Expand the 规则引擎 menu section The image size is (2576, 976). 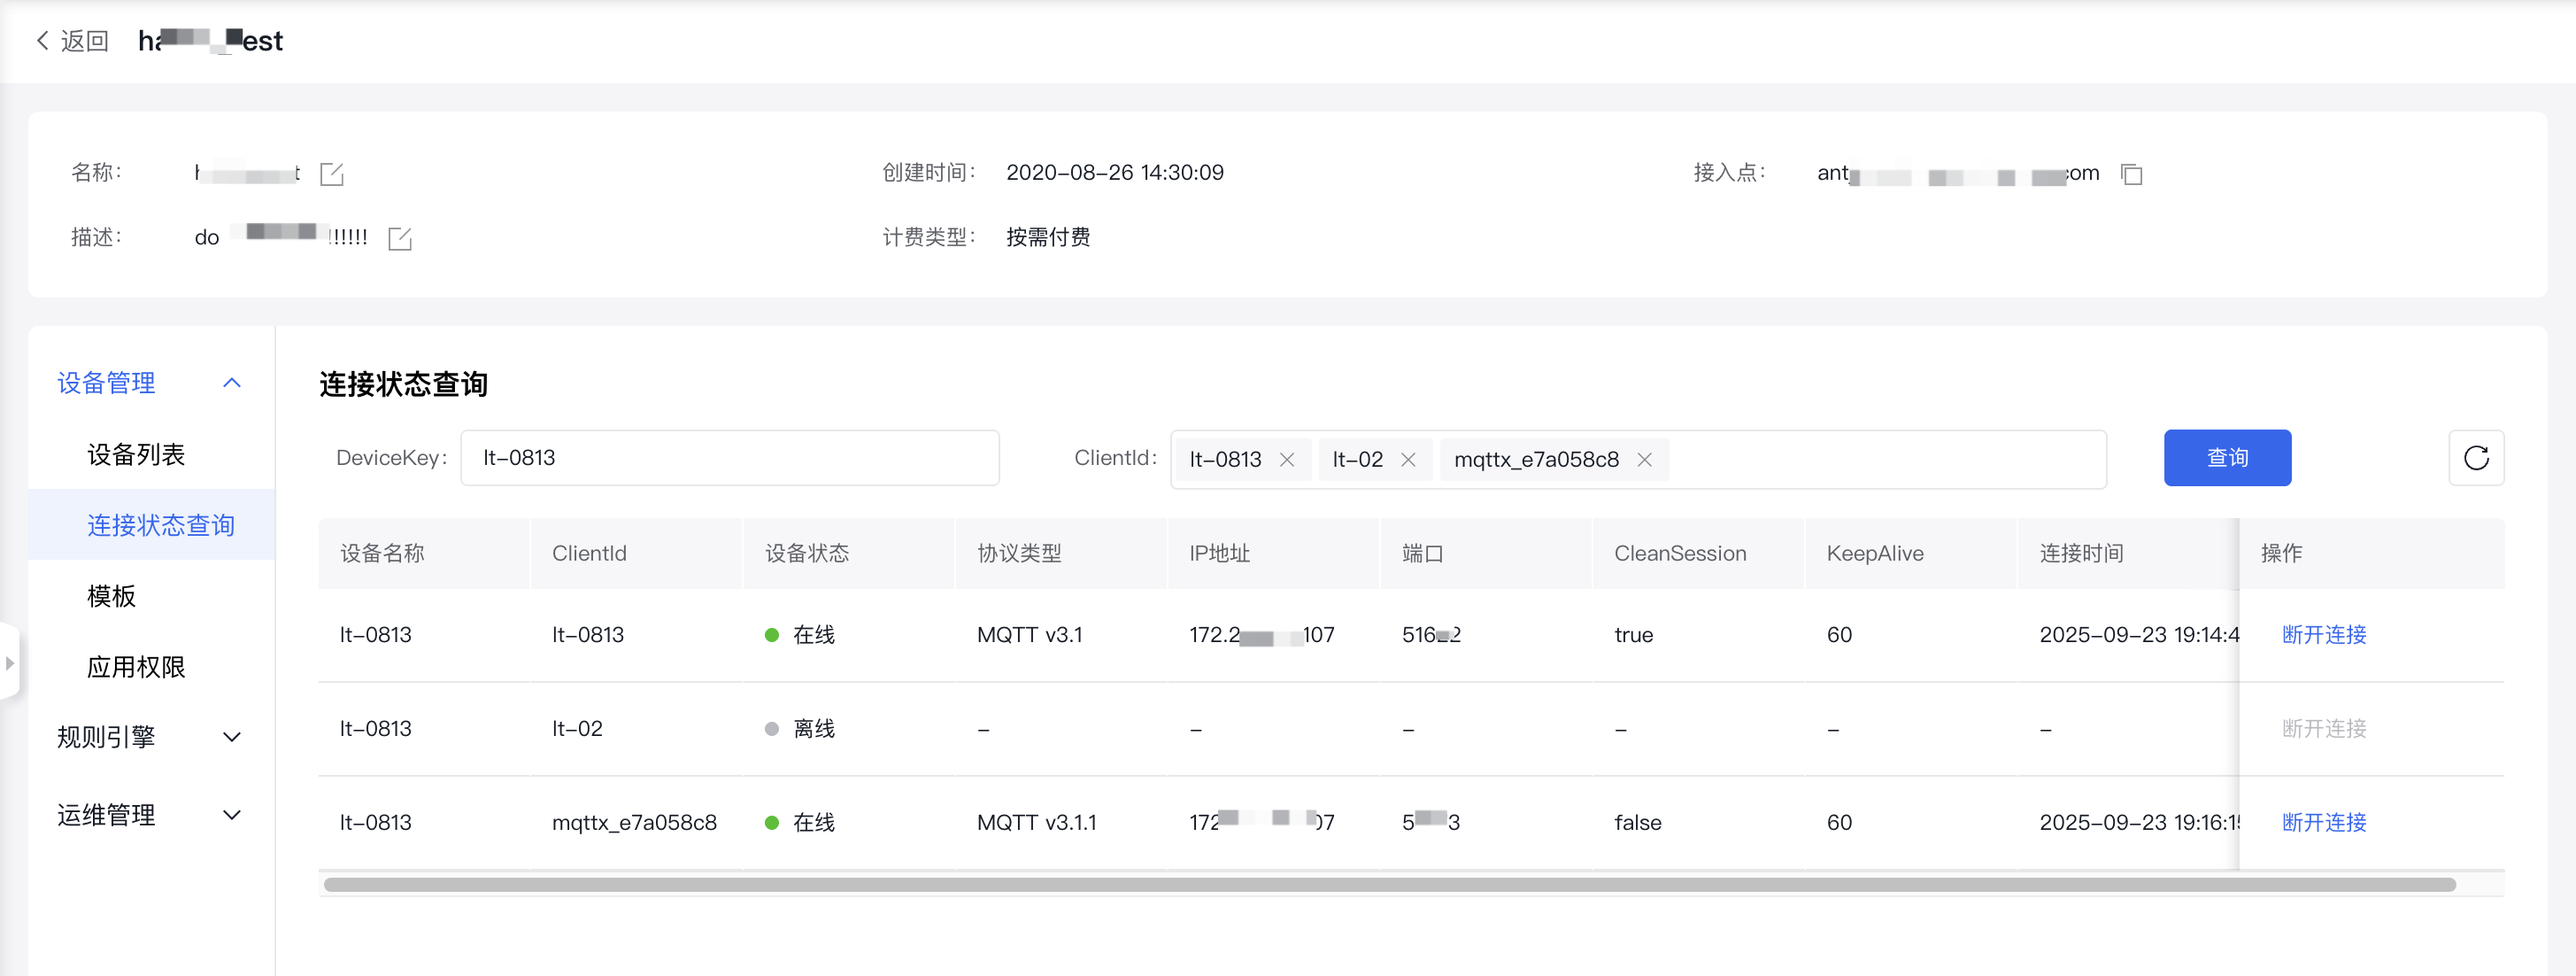click(x=231, y=737)
